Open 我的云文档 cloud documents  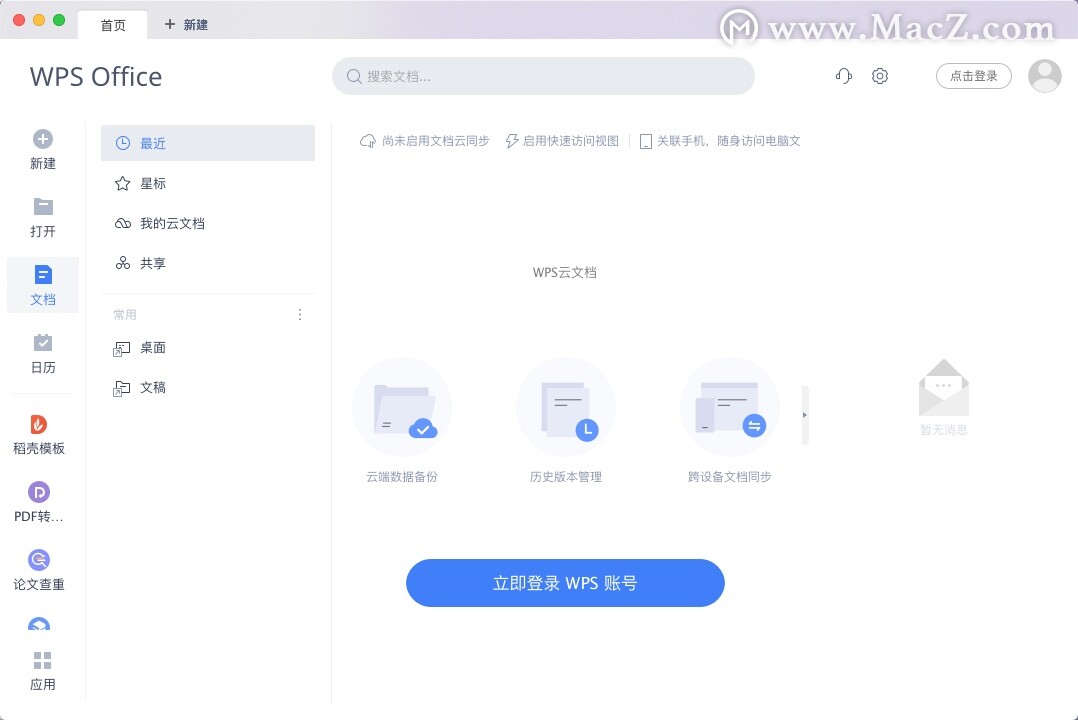click(208, 223)
